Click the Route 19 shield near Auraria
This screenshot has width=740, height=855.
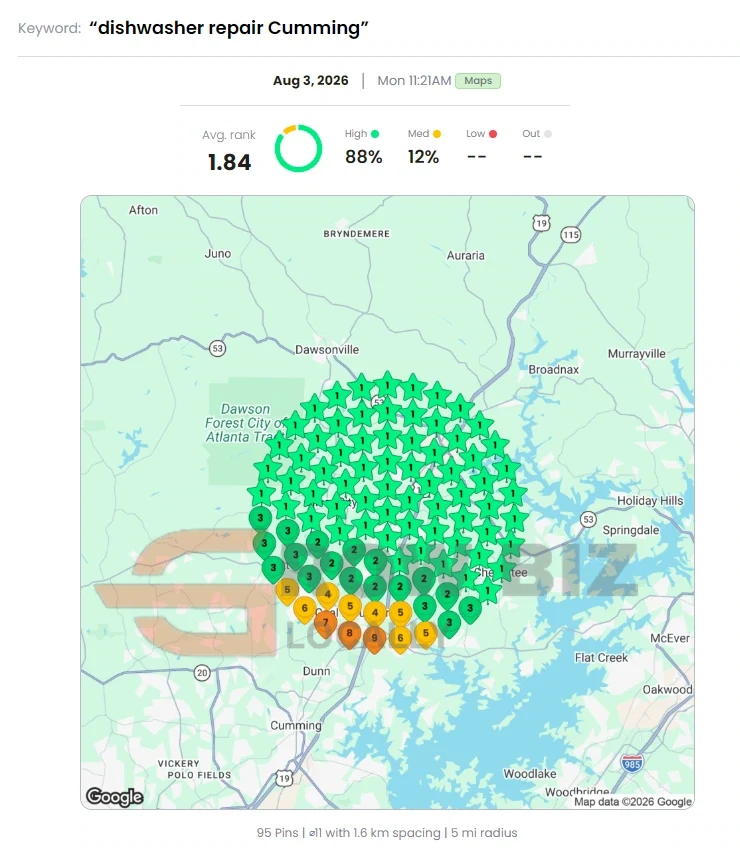[541, 223]
